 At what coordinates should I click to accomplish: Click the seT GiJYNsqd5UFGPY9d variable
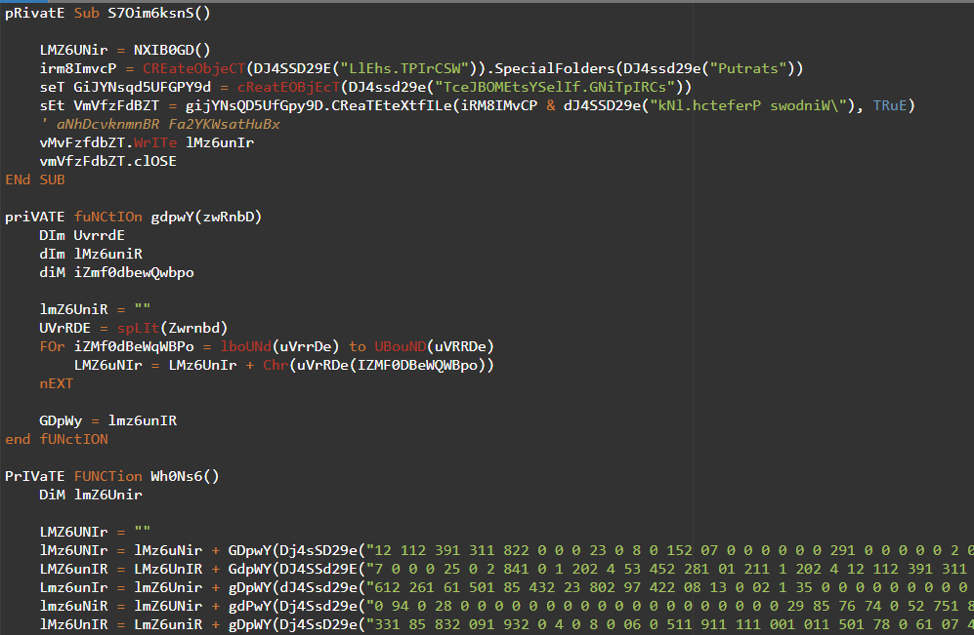click(142, 88)
